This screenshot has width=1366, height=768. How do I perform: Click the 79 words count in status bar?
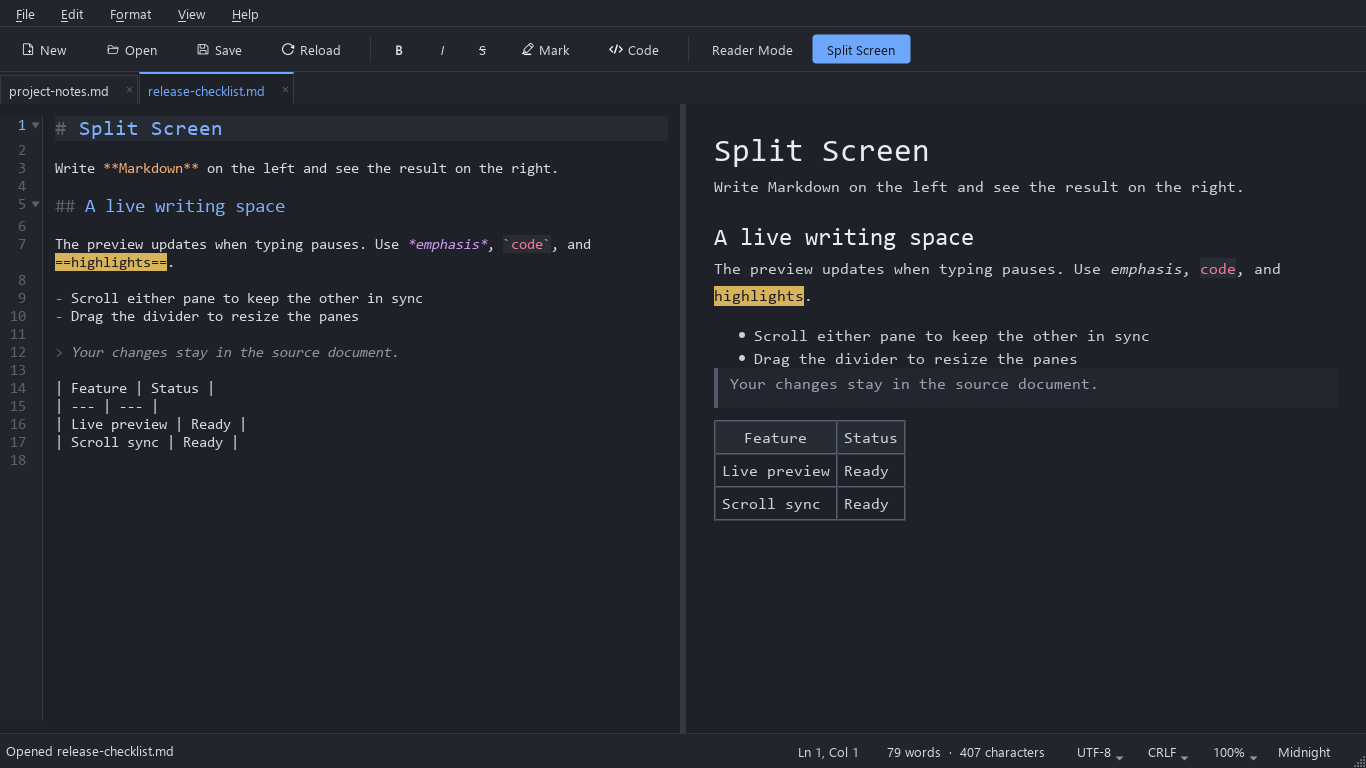(914, 752)
